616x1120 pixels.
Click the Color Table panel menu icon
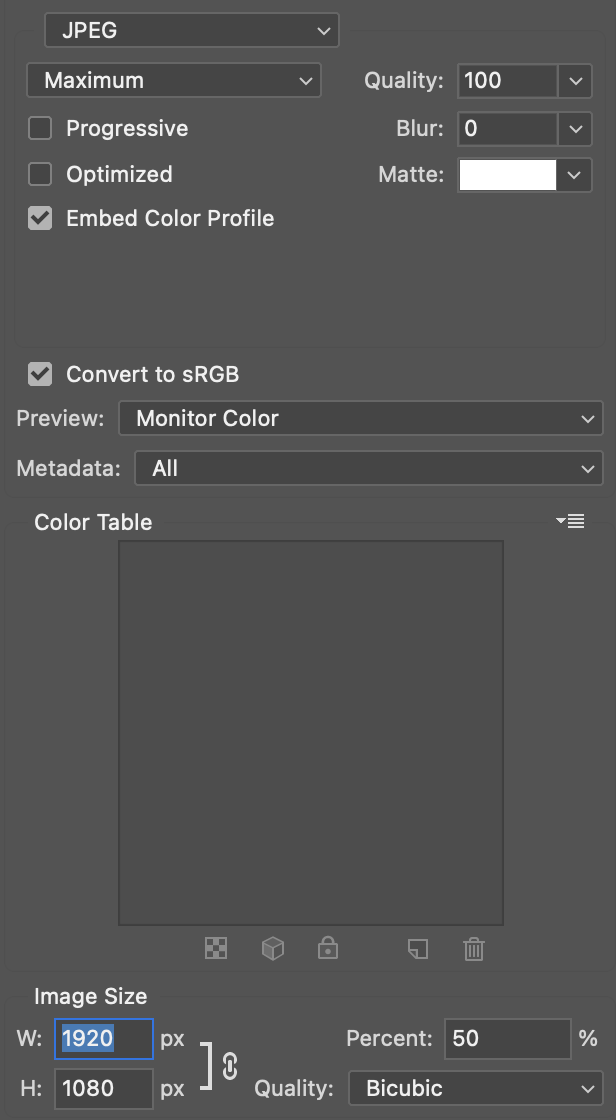(571, 521)
